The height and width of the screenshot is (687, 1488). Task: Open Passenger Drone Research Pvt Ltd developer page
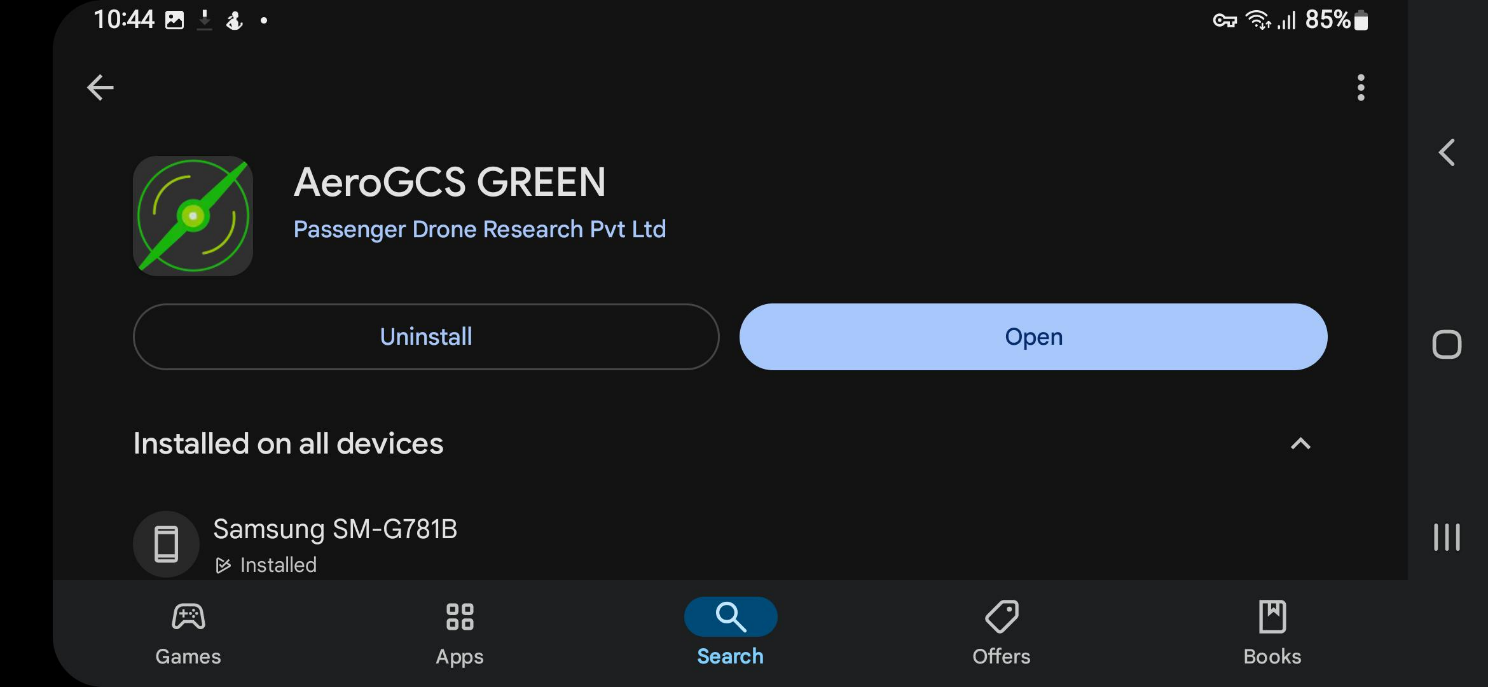479,229
